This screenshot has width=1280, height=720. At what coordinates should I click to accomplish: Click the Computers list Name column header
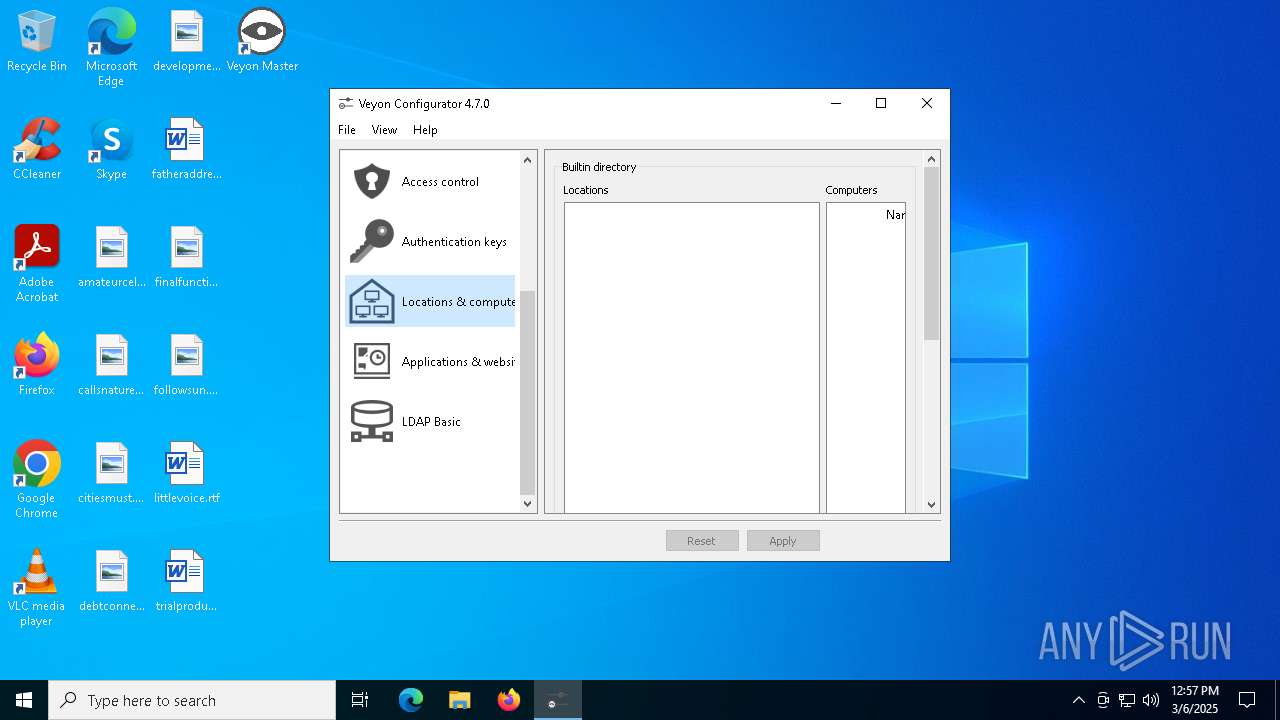(x=895, y=215)
